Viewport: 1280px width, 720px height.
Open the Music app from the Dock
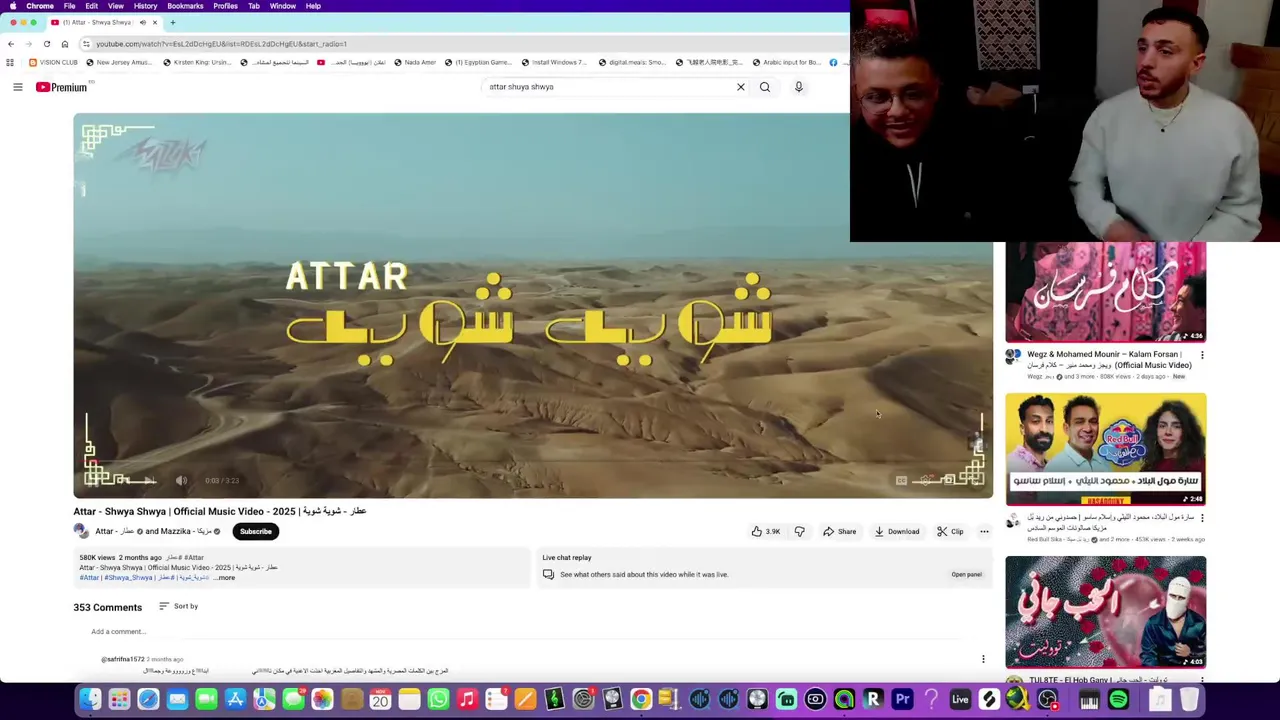coord(467,700)
